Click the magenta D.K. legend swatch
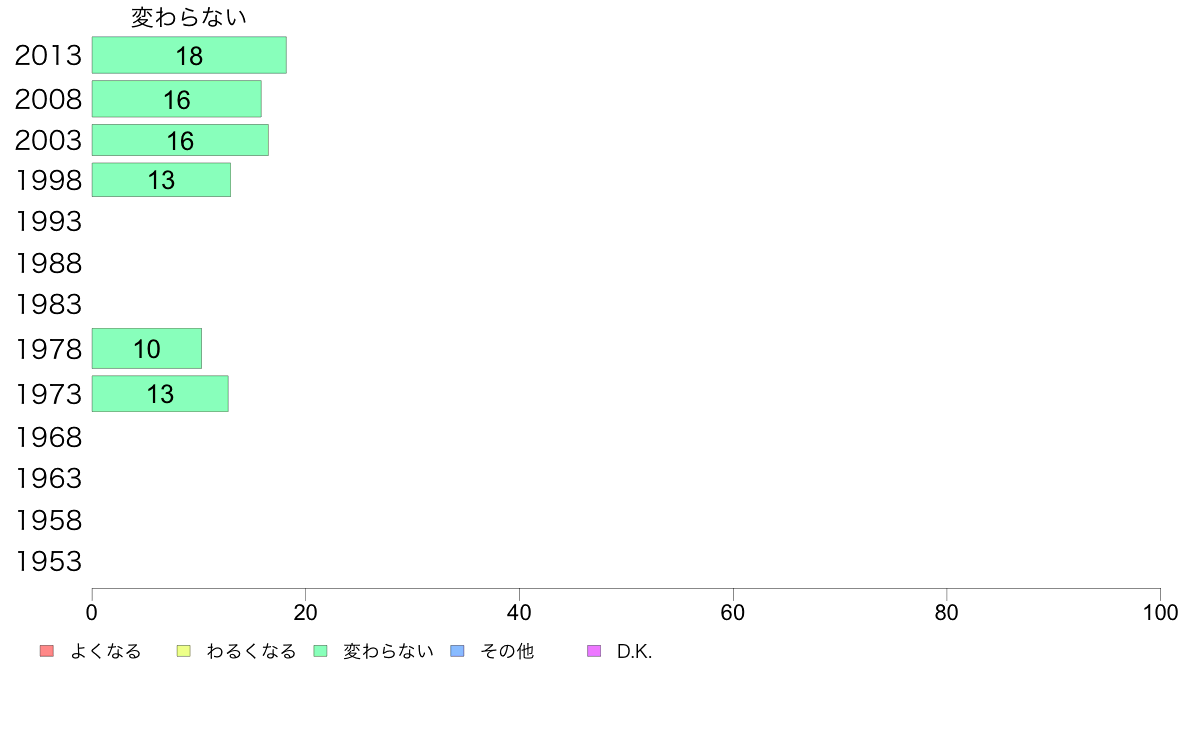Viewport: 1188px width, 736px height. pyautogui.click(x=594, y=651)
